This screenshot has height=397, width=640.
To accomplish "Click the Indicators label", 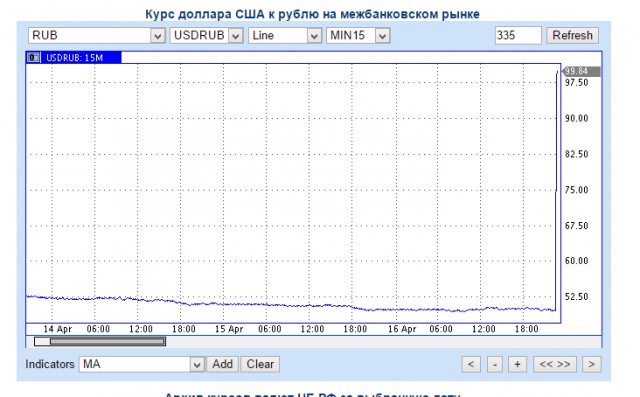I will click(x=50, y=364).
